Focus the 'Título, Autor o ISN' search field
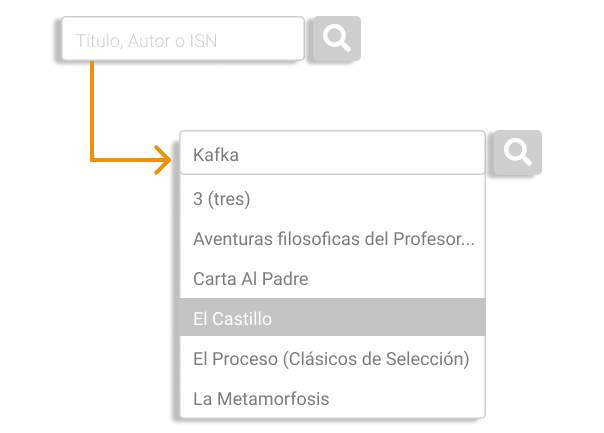 (182, 40)
